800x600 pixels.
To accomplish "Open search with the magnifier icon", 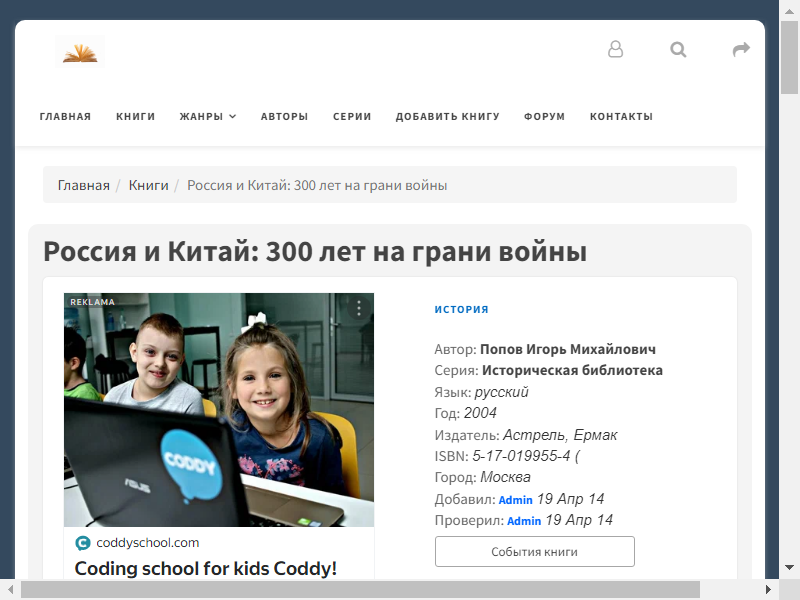I will pyautogui.click(x=678, y=49).
